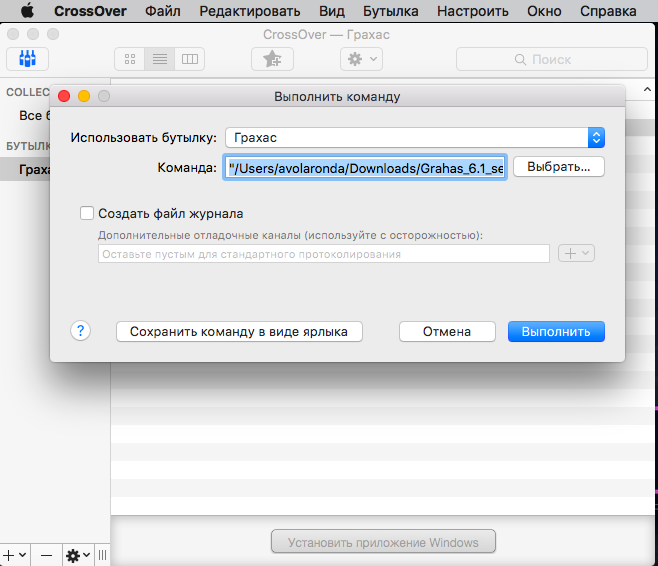Open the sidebar gear dropdown at bottom

coord(78,555)
